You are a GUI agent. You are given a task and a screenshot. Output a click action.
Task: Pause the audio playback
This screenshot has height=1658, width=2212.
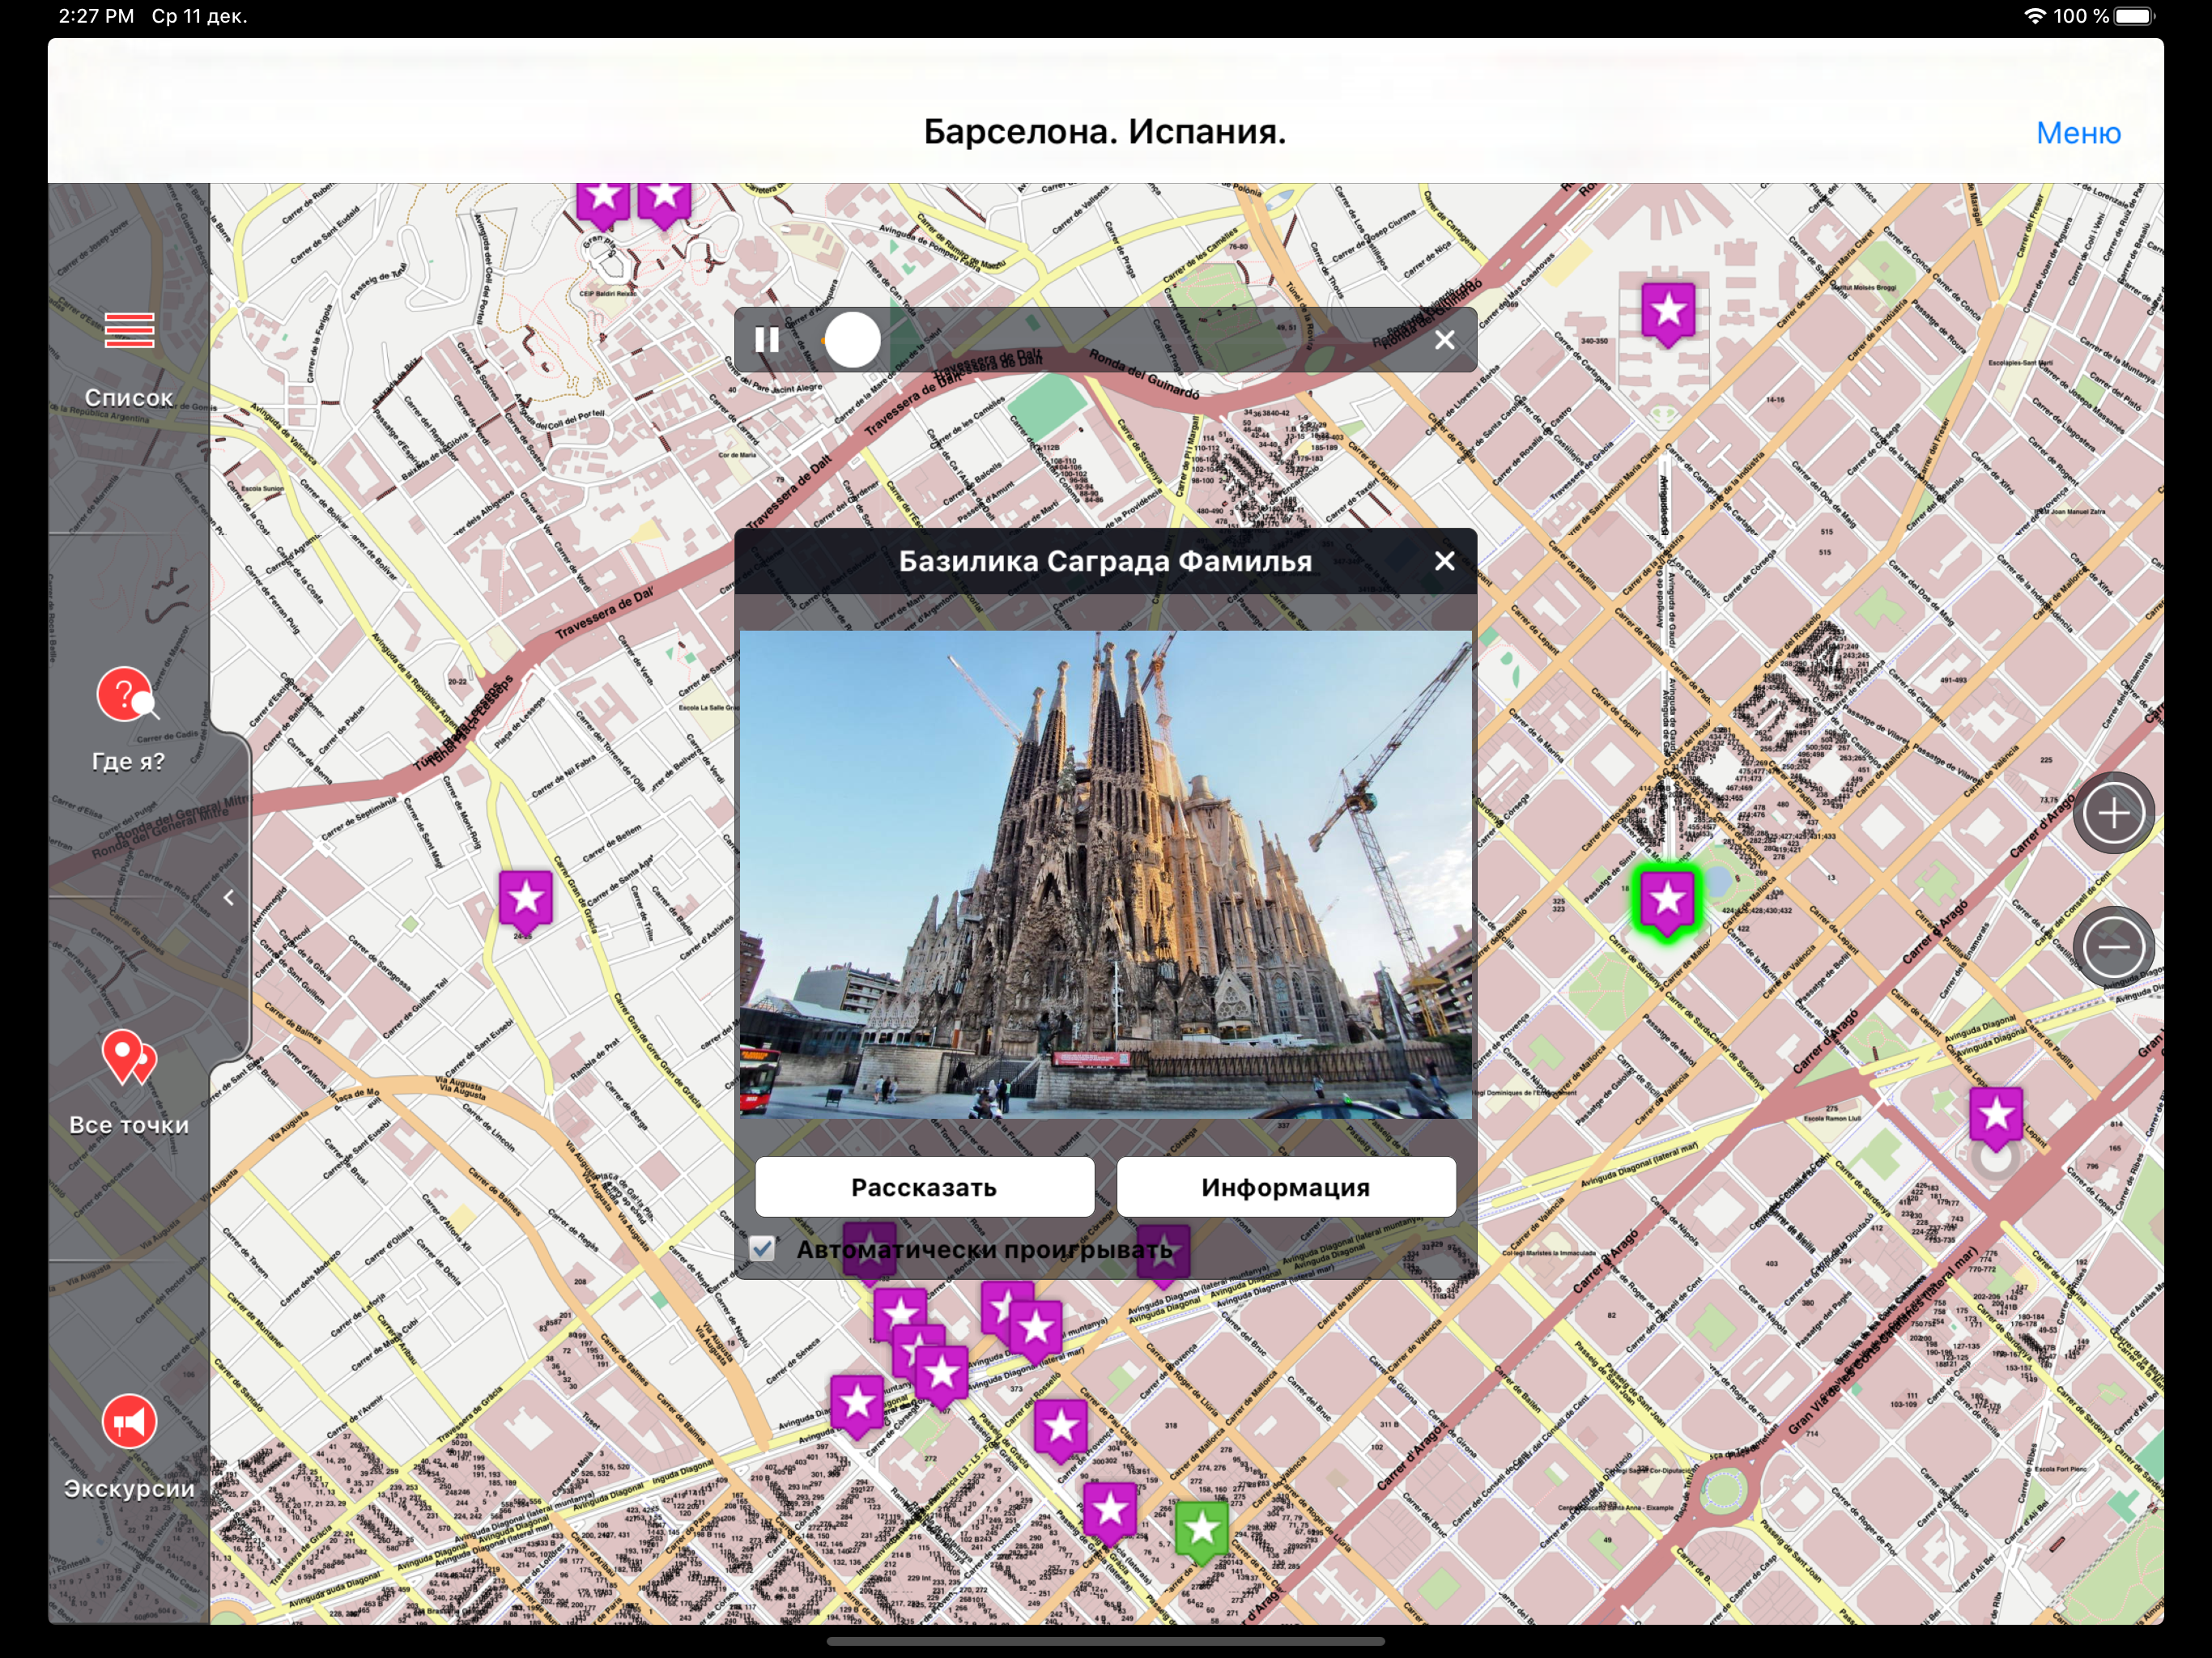click(x=767, y=340)
